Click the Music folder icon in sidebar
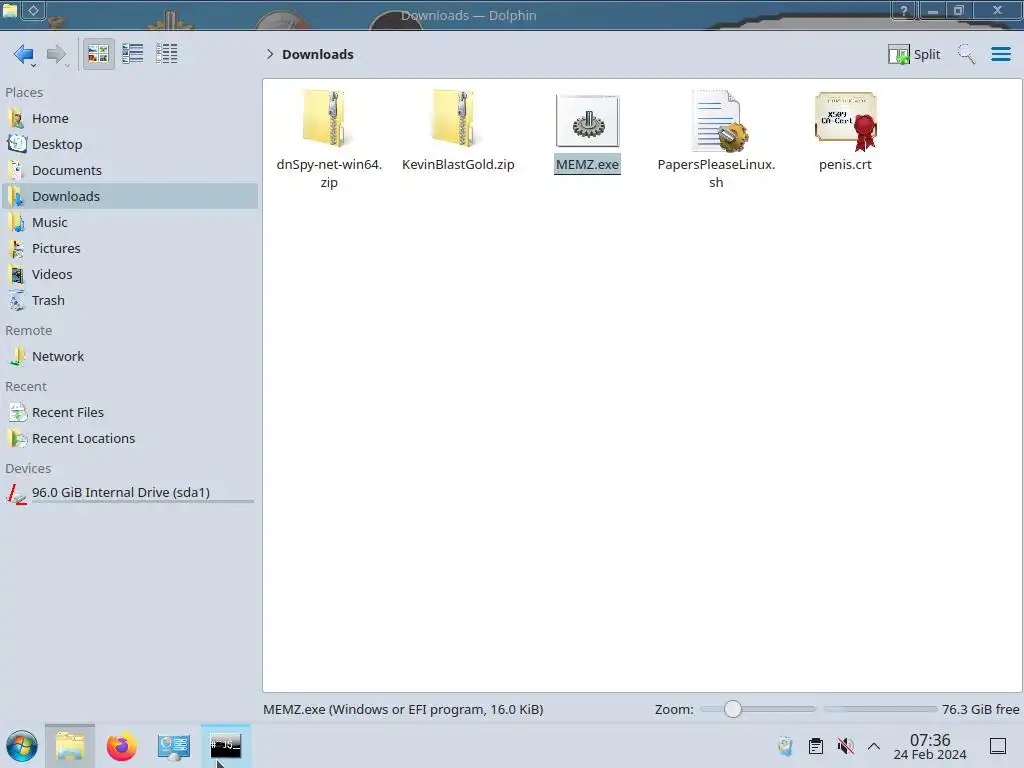The width and height of the screenshot is (1024, 768). coord(17,223)
